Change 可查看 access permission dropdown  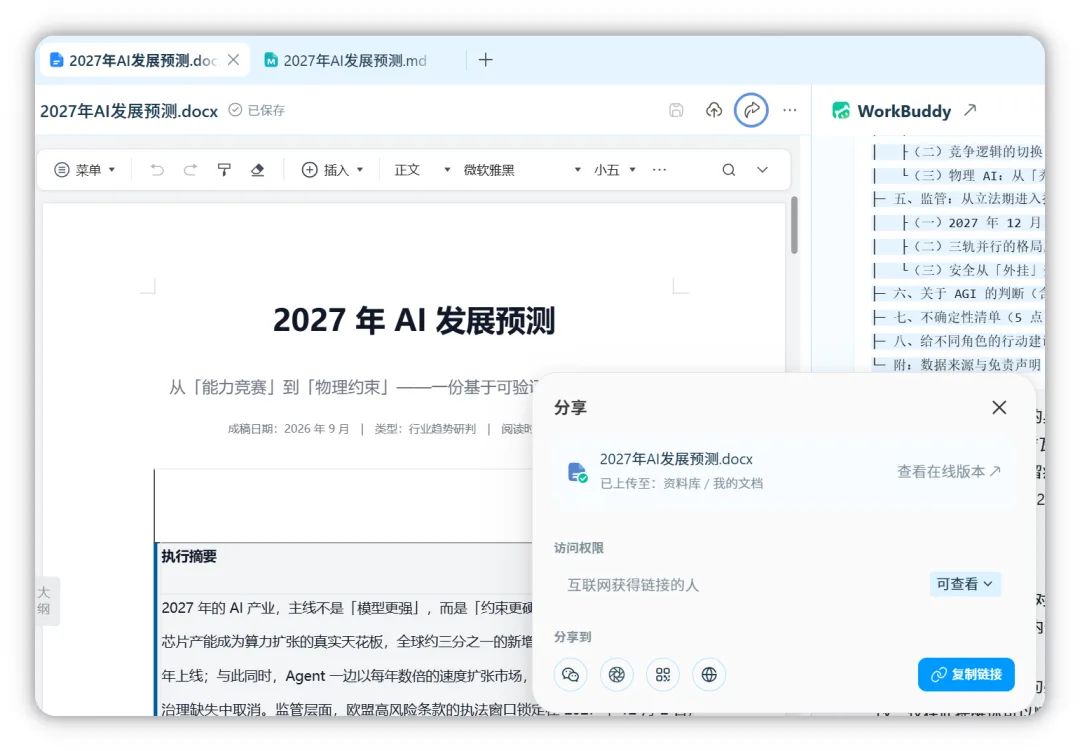pyautogui.click(x=964, y=584)
